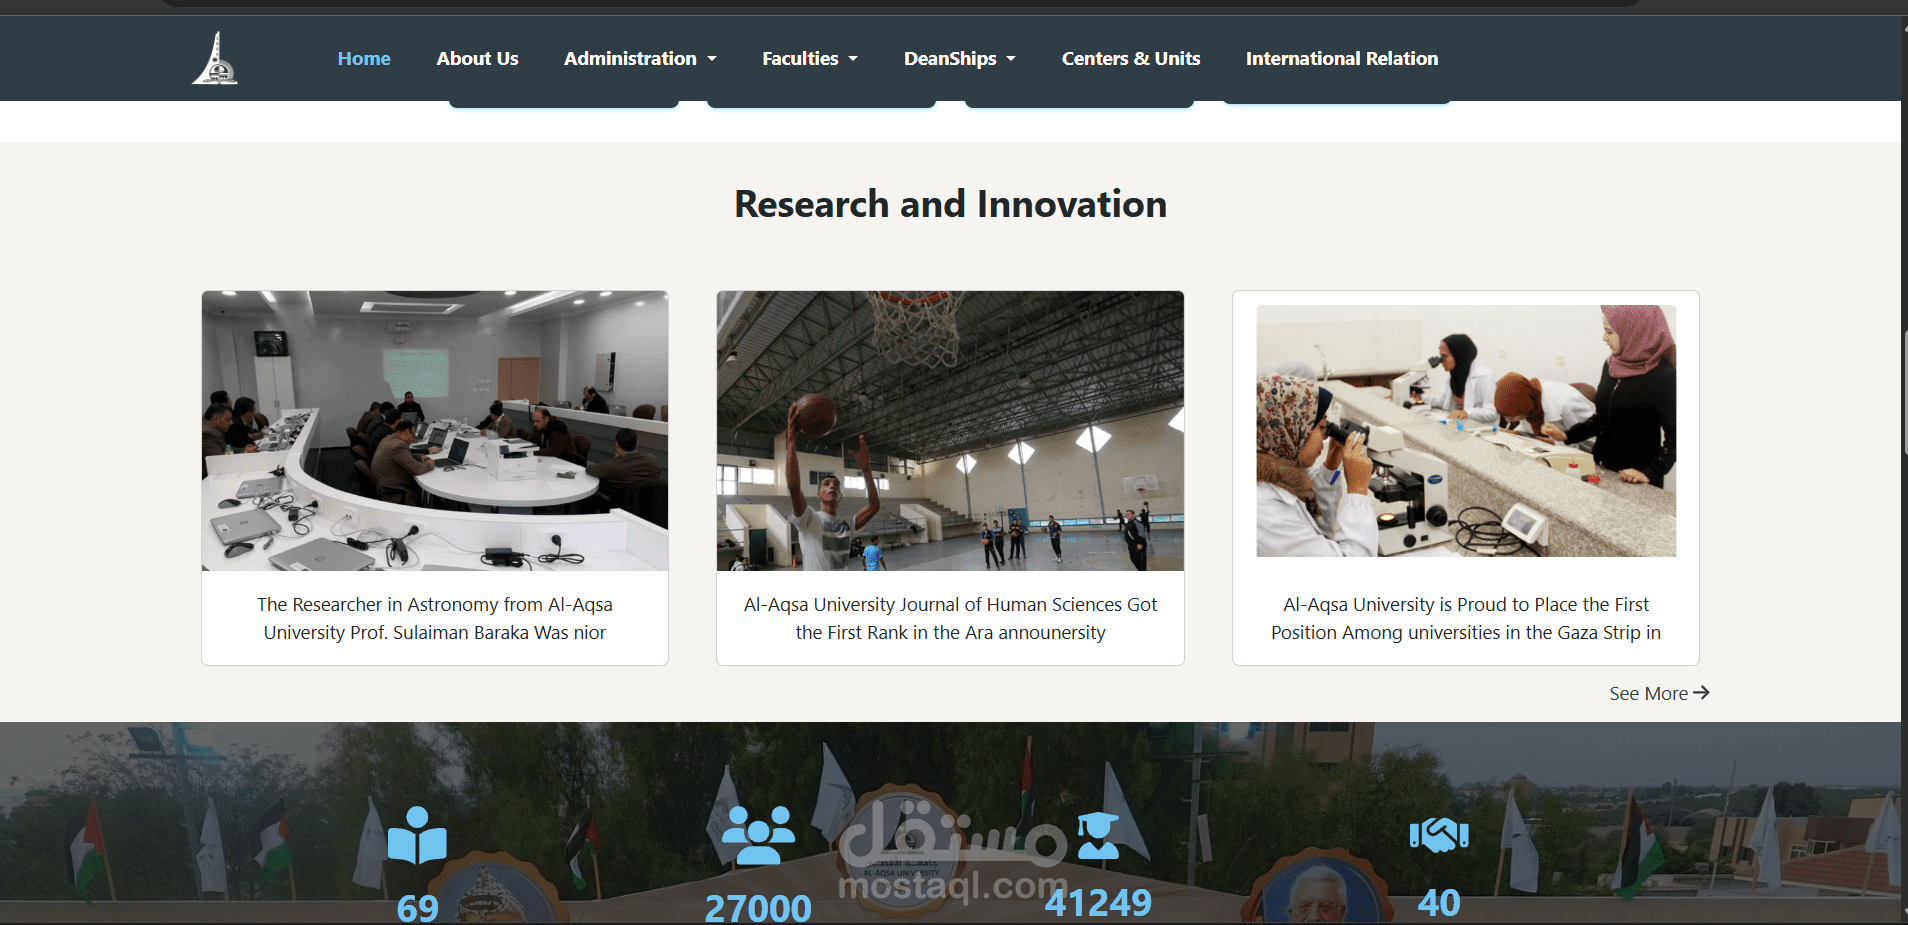Image resolution: width=1908 pixels, height=925 pixels.
Task: Click the See More link
Action: [x=1659, y=693]
